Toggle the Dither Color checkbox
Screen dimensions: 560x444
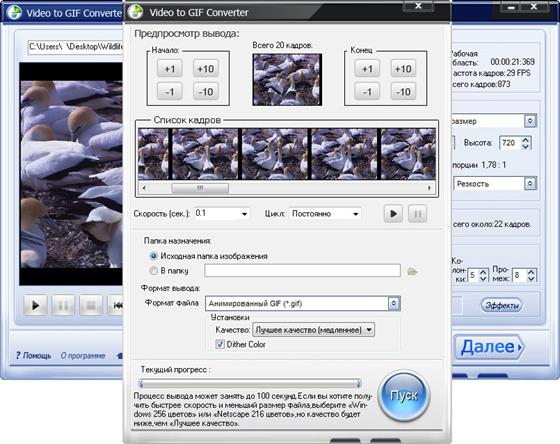[x=220, y=344]
